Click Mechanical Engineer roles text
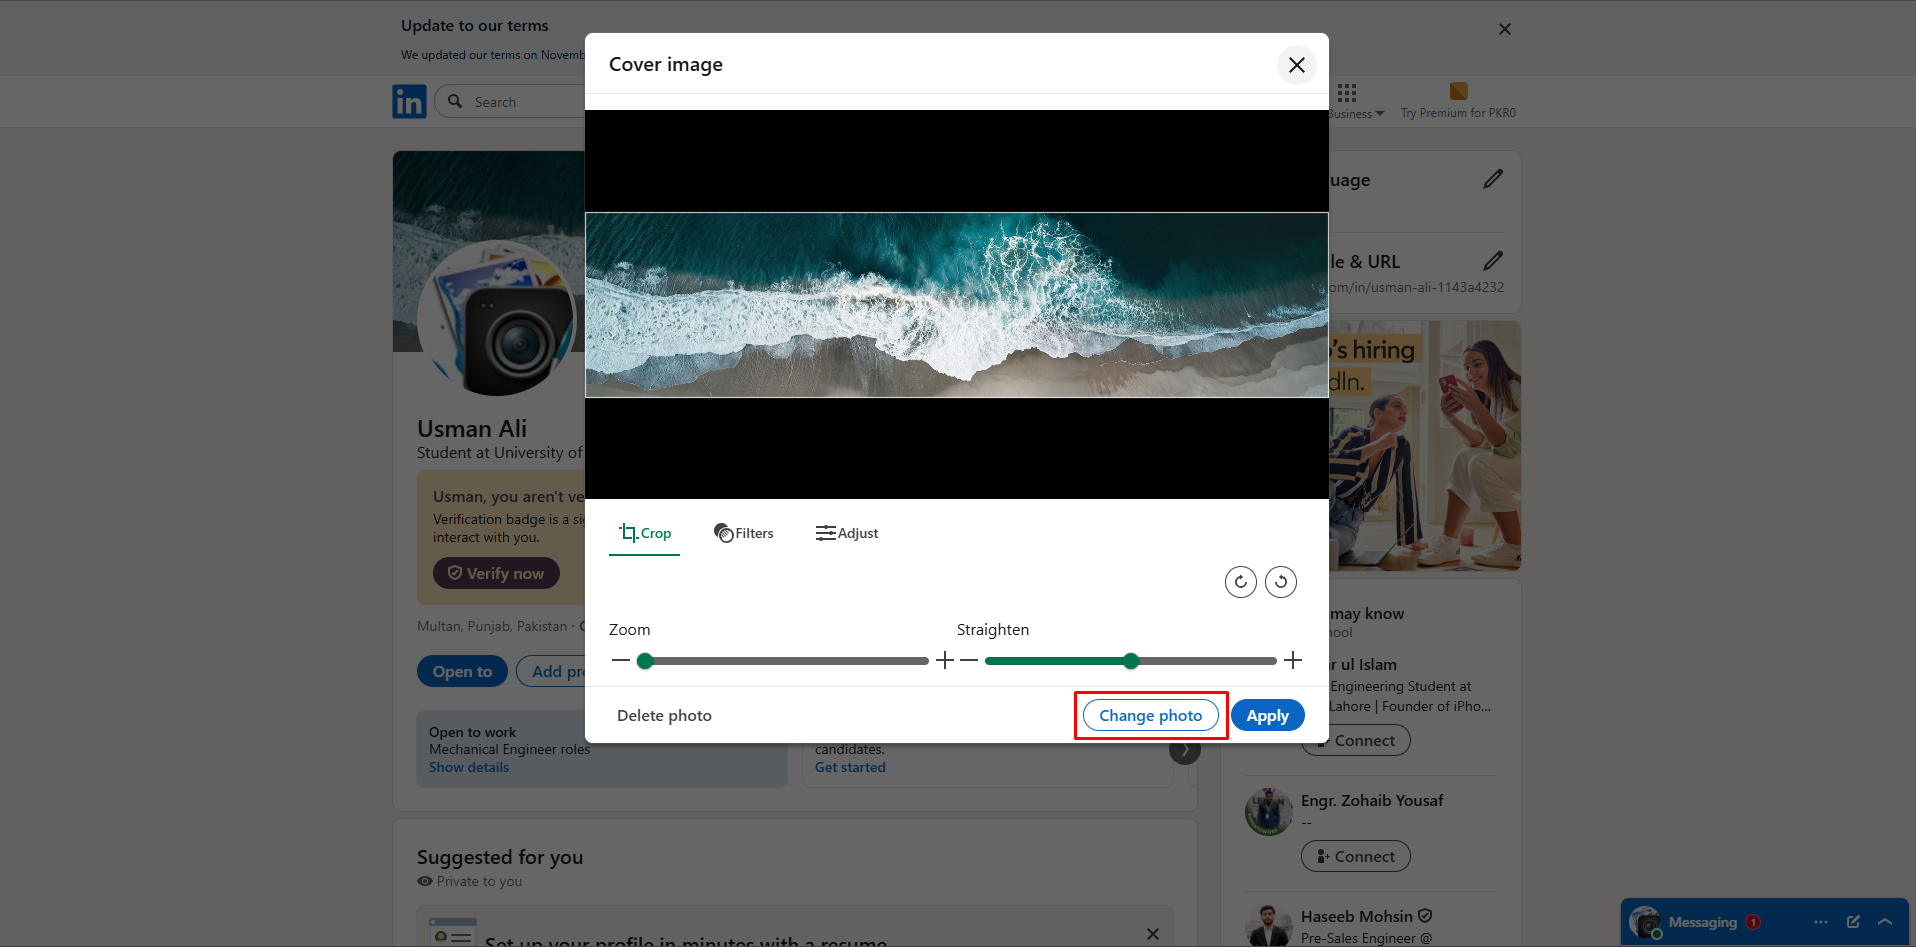 click(510, 750)
